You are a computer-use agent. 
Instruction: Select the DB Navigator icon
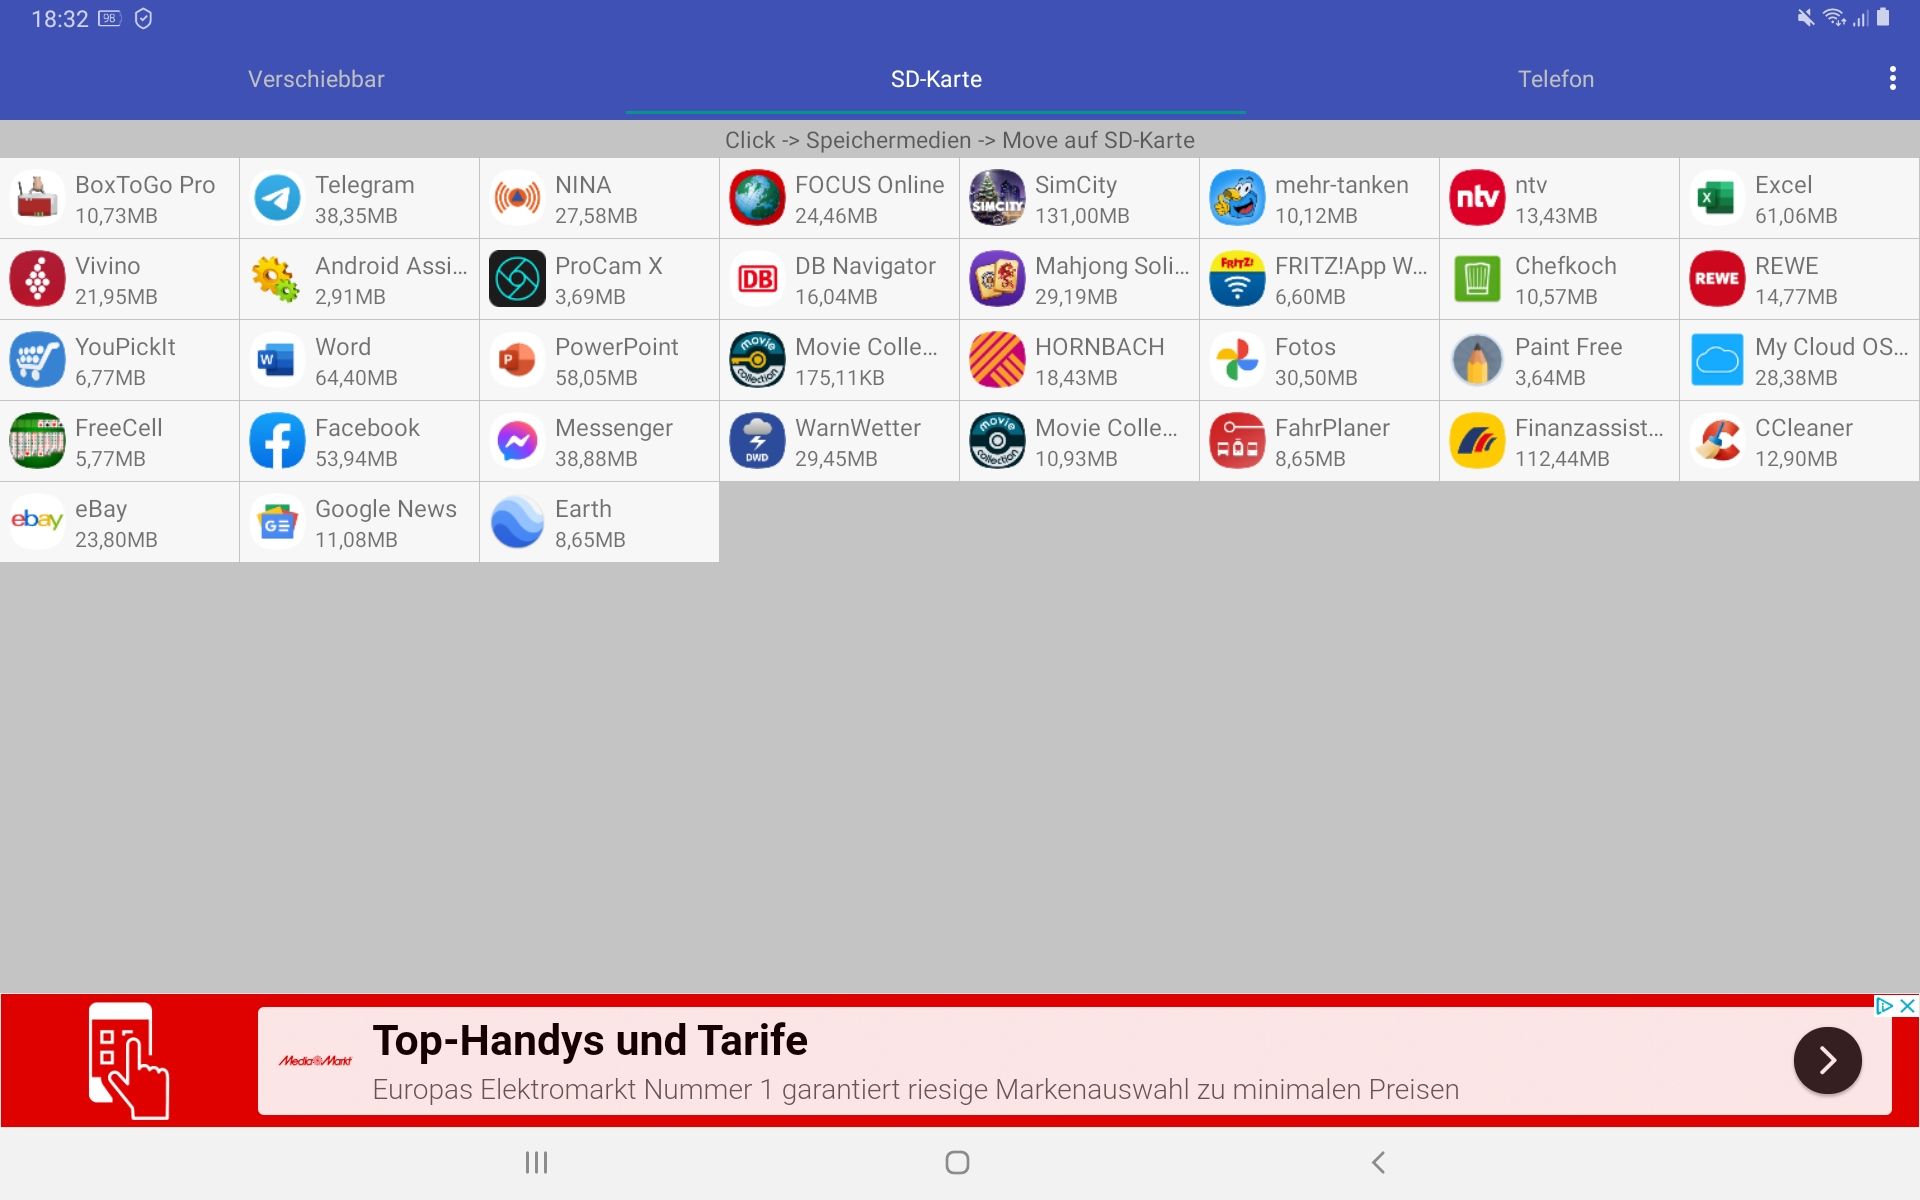(757, 279)
